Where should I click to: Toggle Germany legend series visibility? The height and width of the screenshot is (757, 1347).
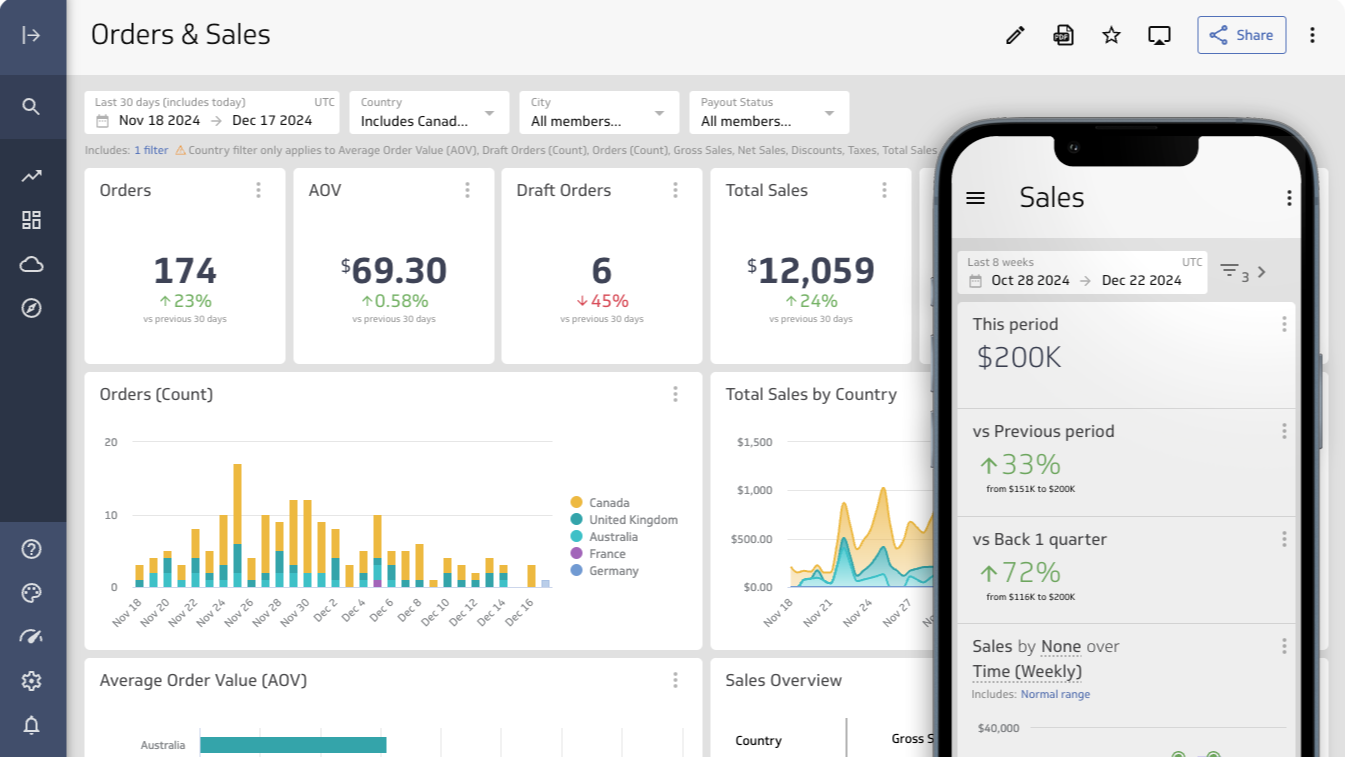coord(612,571)
